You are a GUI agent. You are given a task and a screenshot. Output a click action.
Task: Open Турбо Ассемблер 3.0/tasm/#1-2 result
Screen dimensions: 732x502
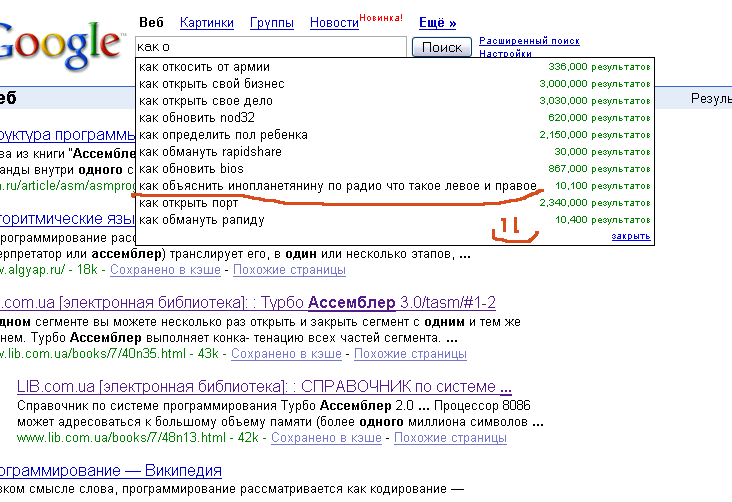[247, 303]
